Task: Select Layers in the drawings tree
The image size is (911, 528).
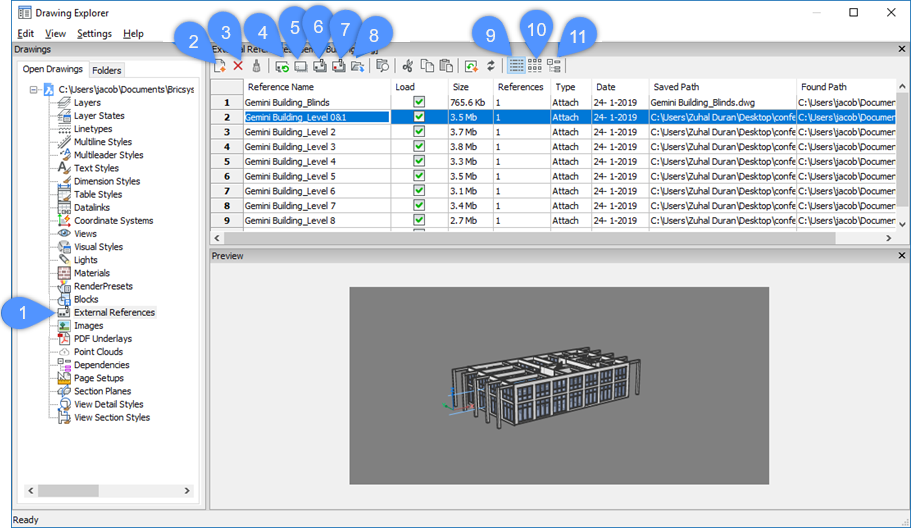Action: click(x=87, y=103)
